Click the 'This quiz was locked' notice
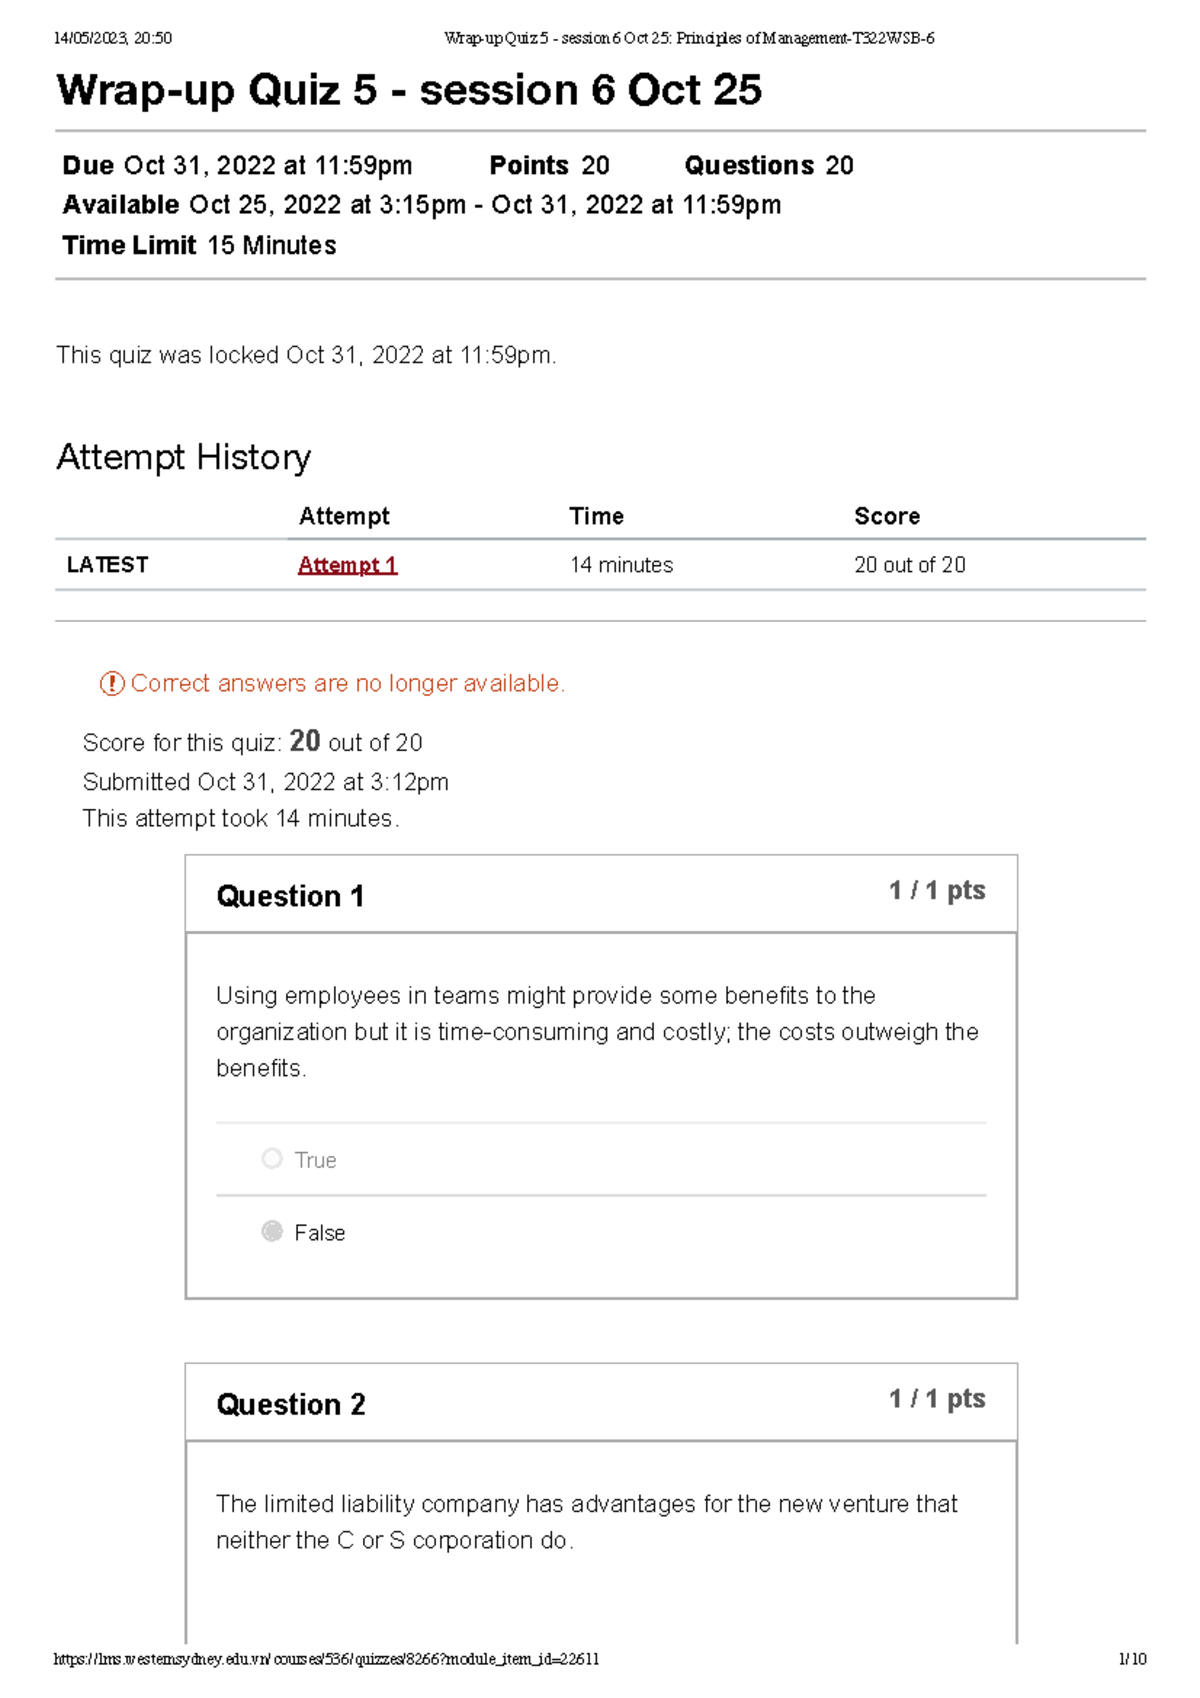Image resolution: width=1200 pixels, height=1698 pixels. pos(306,355)
